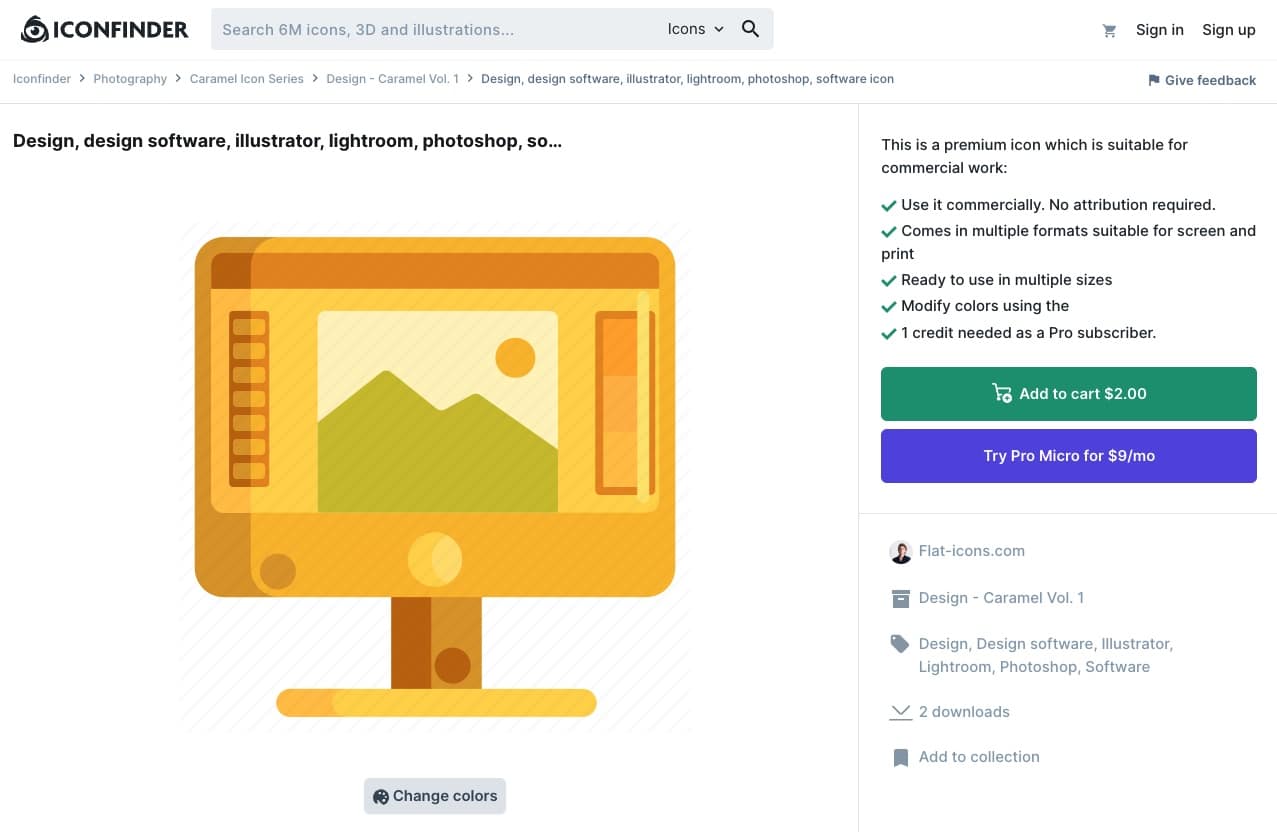Screen dimensions: 1277x832
Task: Click the Design tag
Action: (943, 644)
